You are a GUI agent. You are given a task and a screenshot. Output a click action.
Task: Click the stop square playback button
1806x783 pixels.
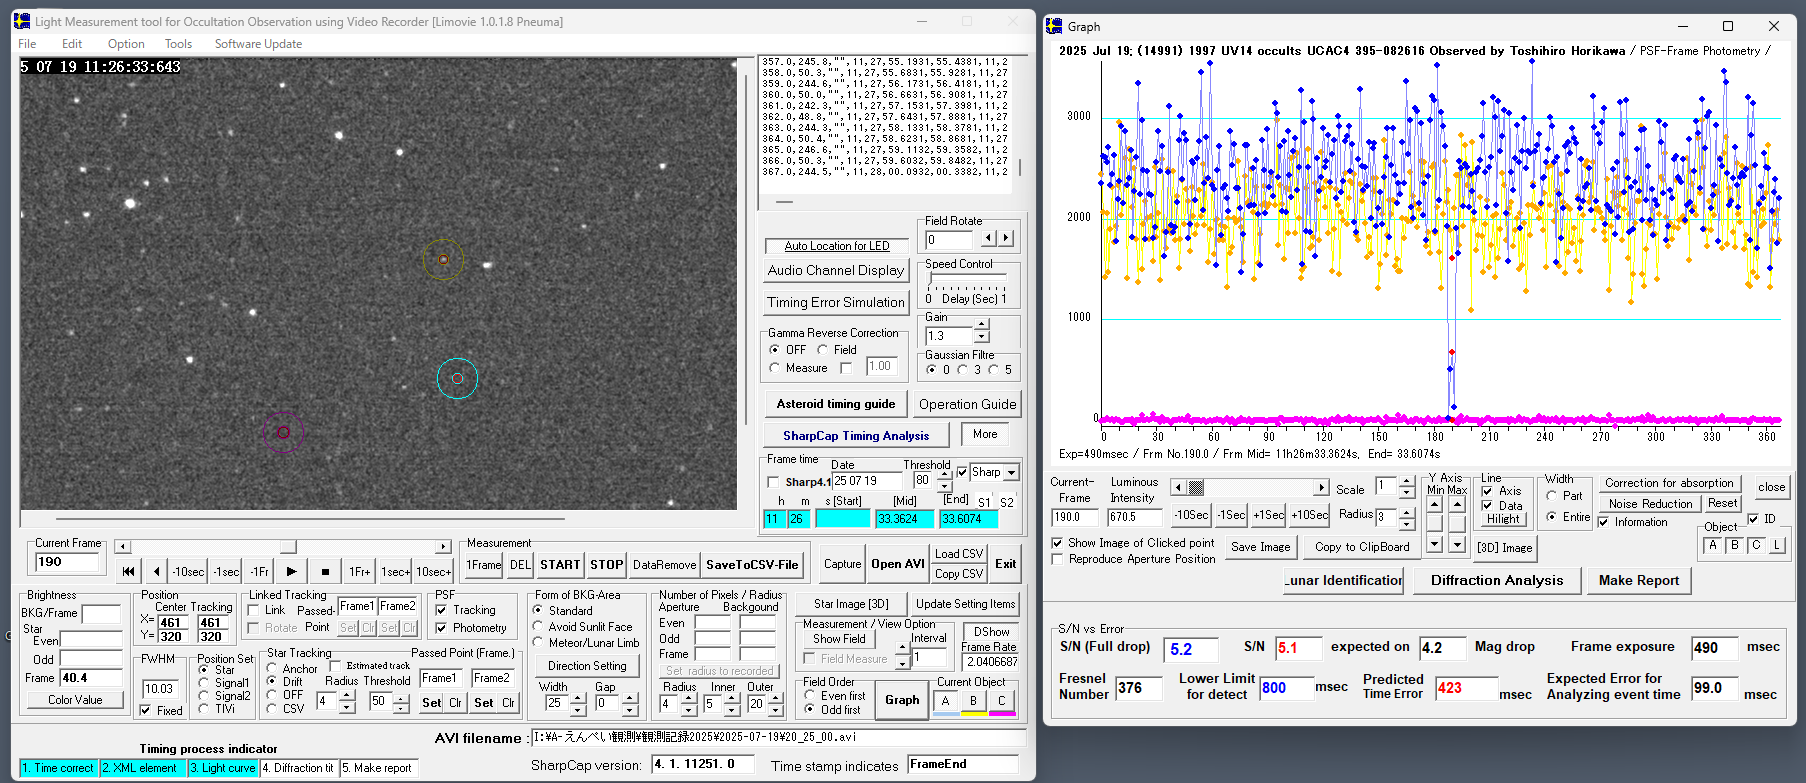[325, 572]
